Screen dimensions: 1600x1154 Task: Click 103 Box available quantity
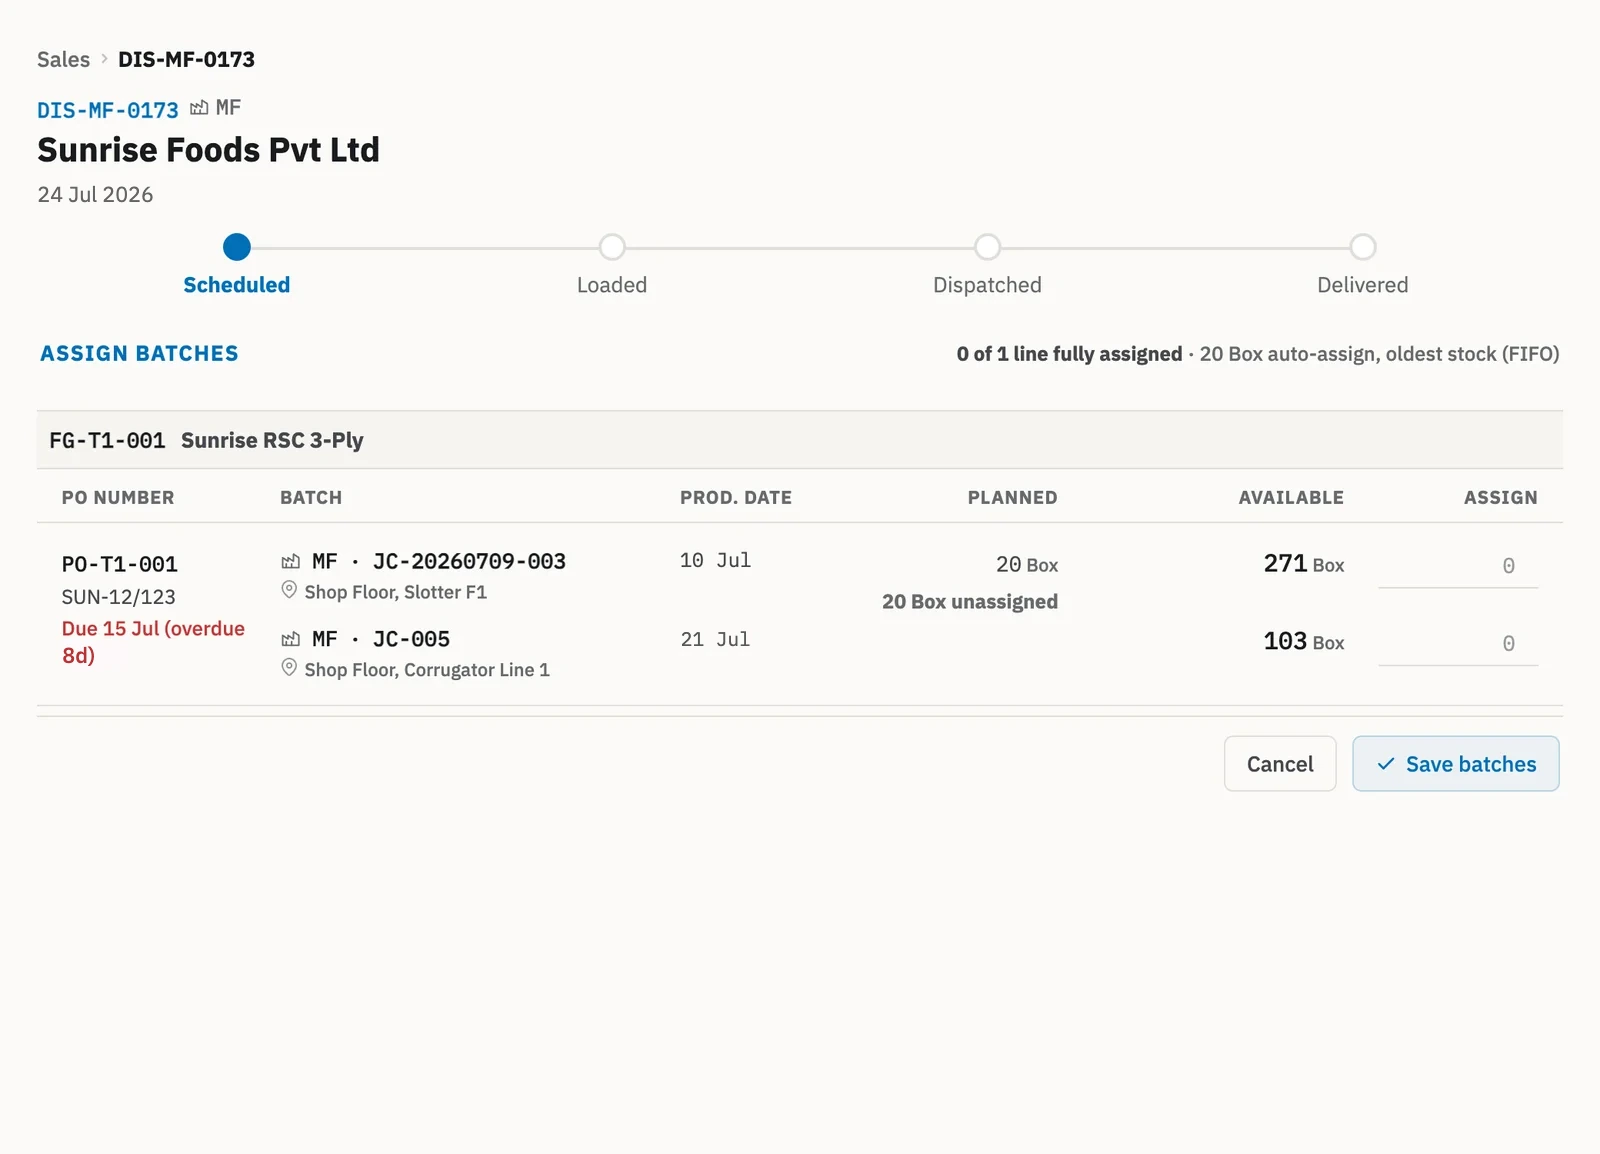(1304, 642)
